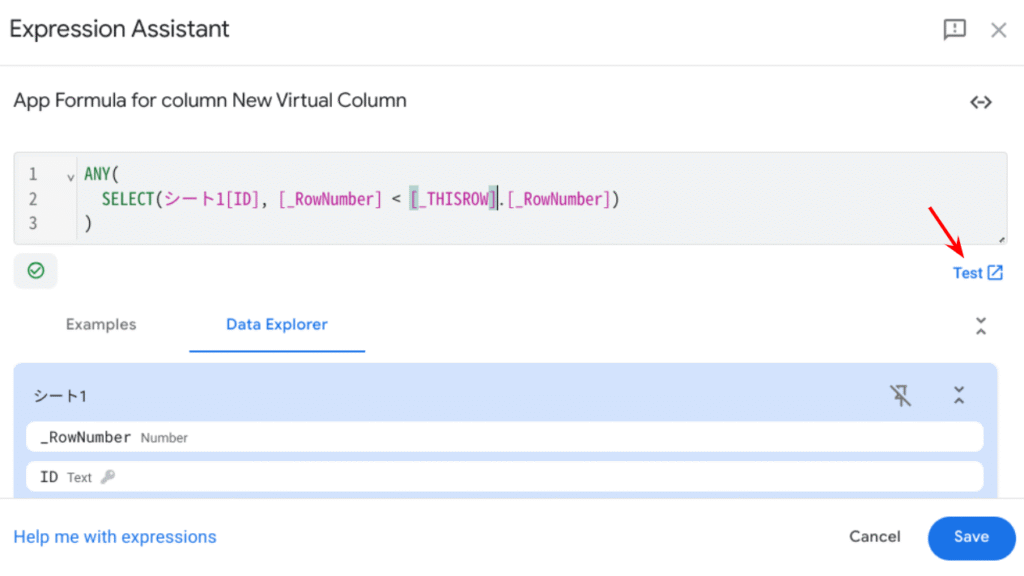This screenshot has width=1024, height=576.
Task: Insert the ID column from Data Explorer
Action: (504, 477)
